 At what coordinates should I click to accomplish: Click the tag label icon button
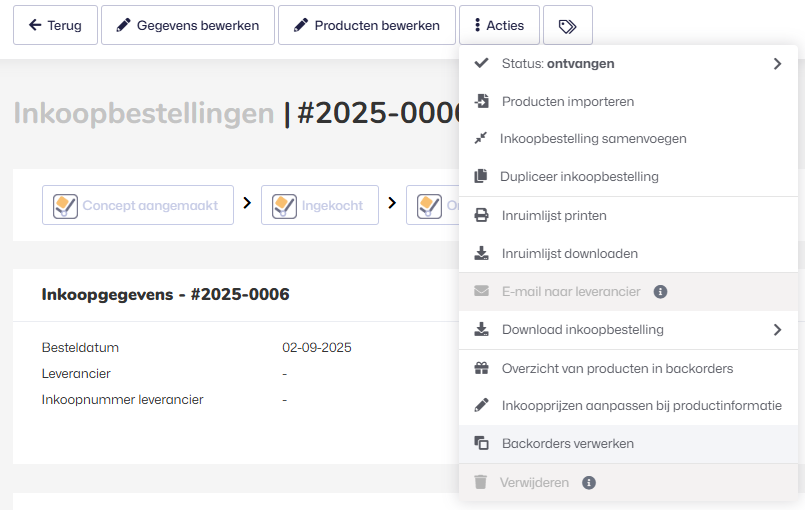[x=567, y=26]
